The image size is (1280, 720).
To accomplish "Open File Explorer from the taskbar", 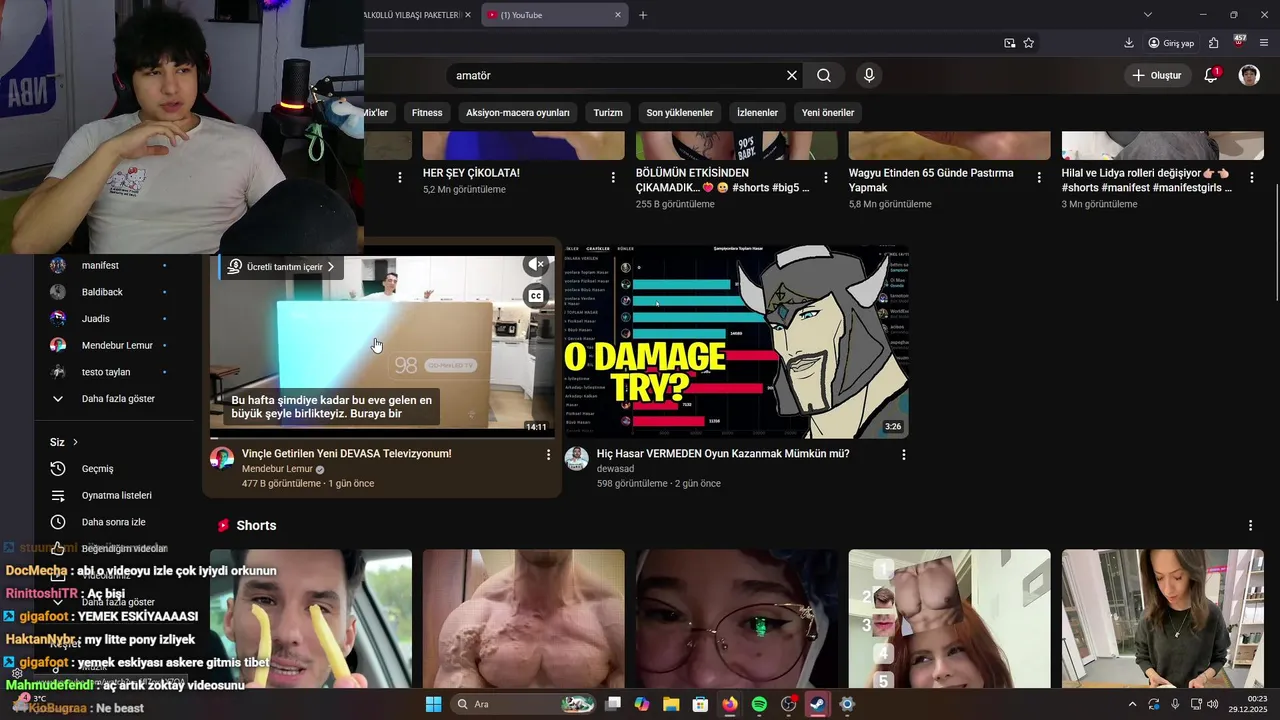I will tap(671, 704).
